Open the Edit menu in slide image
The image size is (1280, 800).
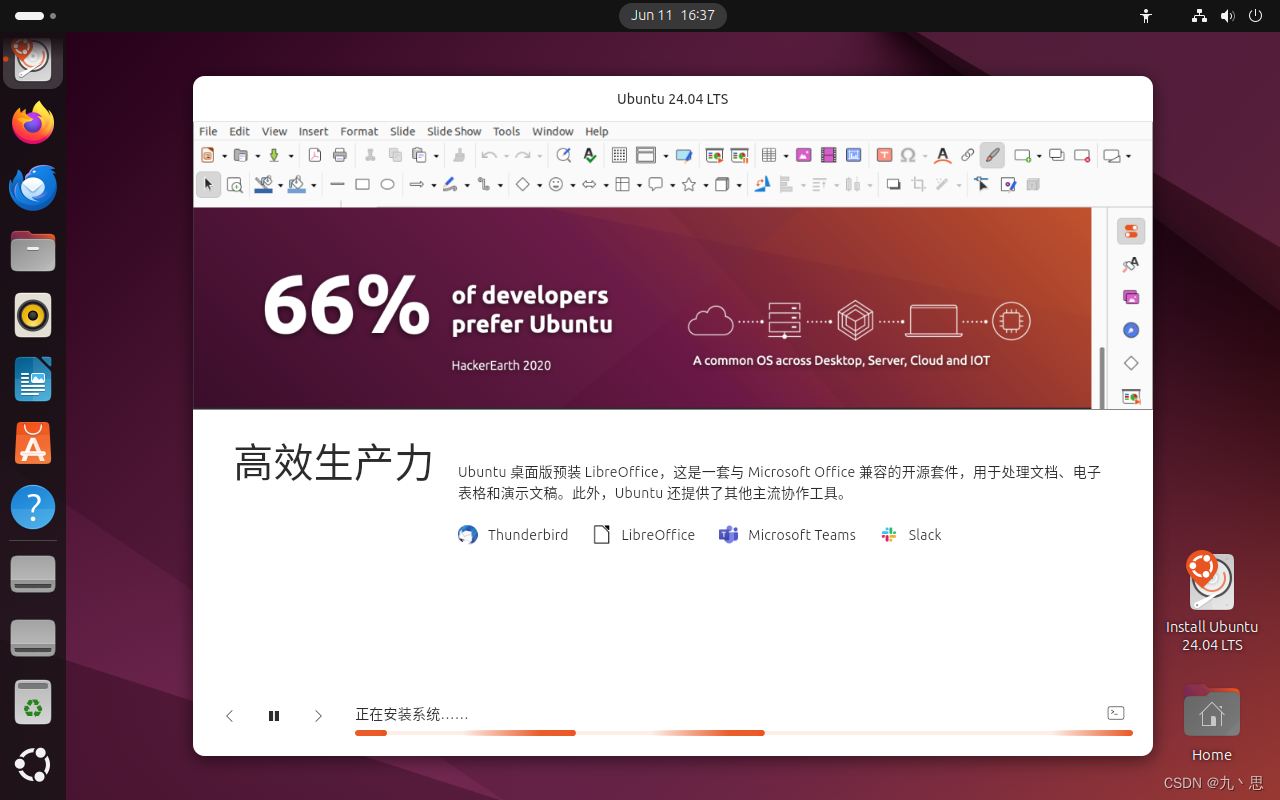pyautogui.click(x=240, y=131)
